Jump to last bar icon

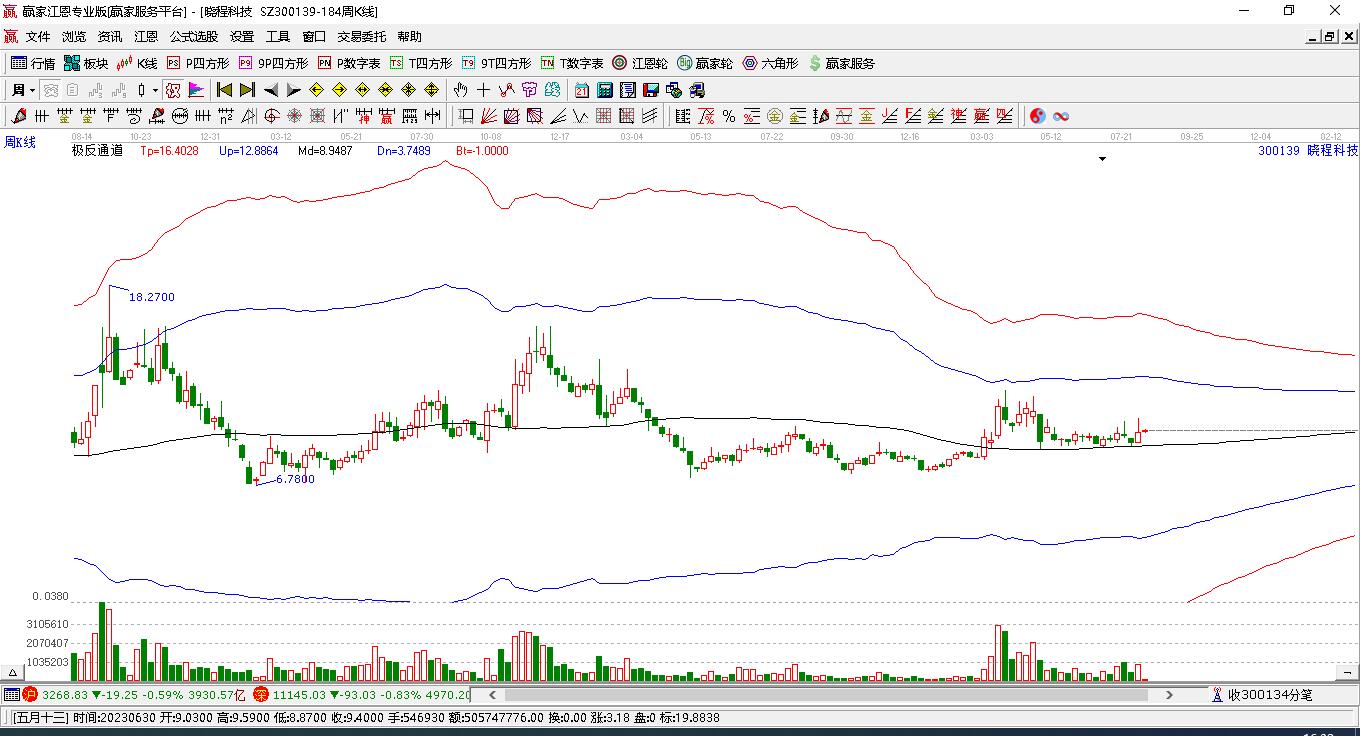click(247, 90)
